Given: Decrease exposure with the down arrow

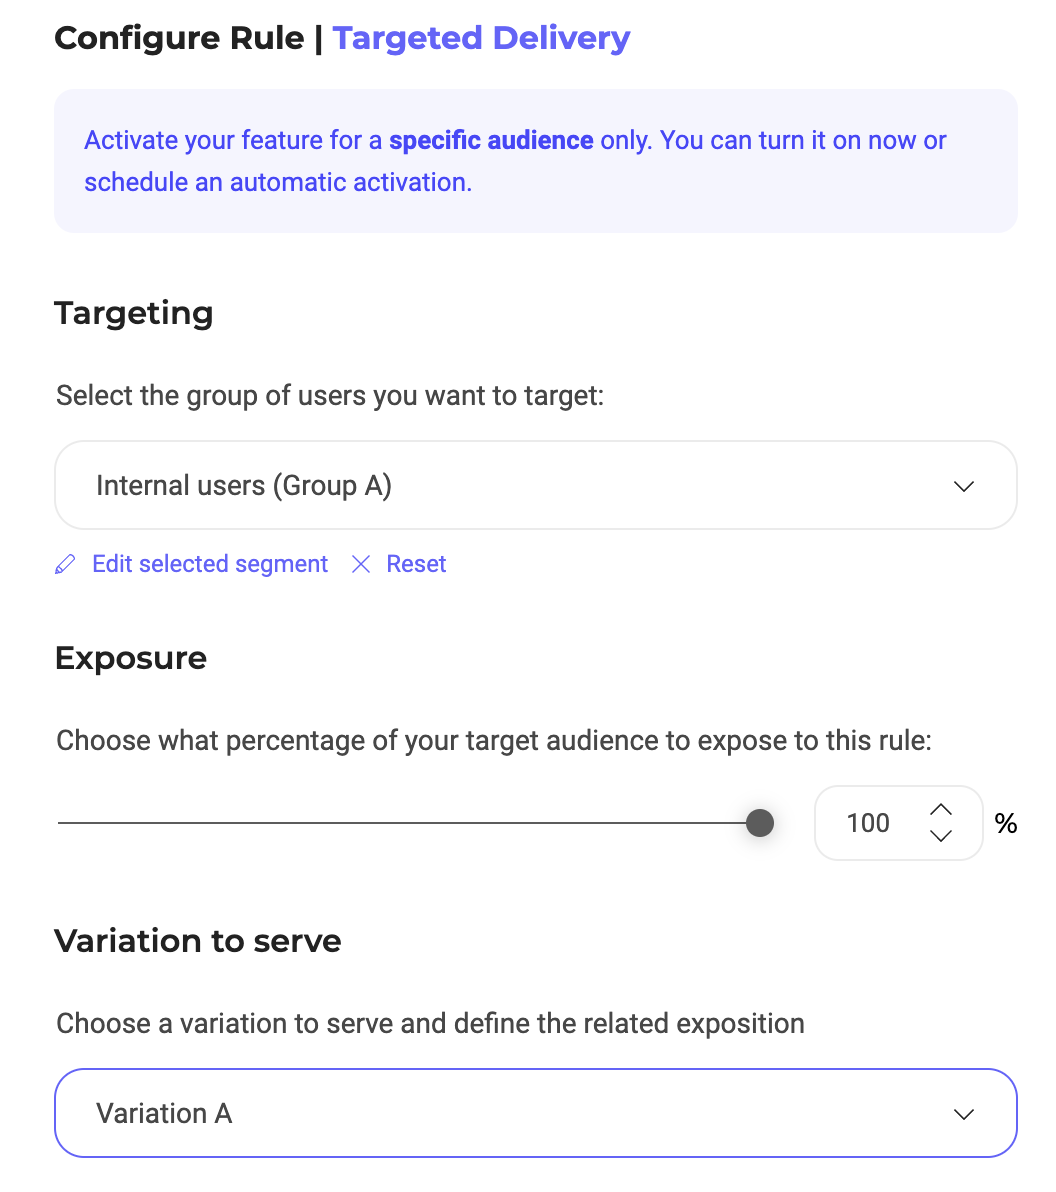Looking at the screenshot, I should click(941, 836).
